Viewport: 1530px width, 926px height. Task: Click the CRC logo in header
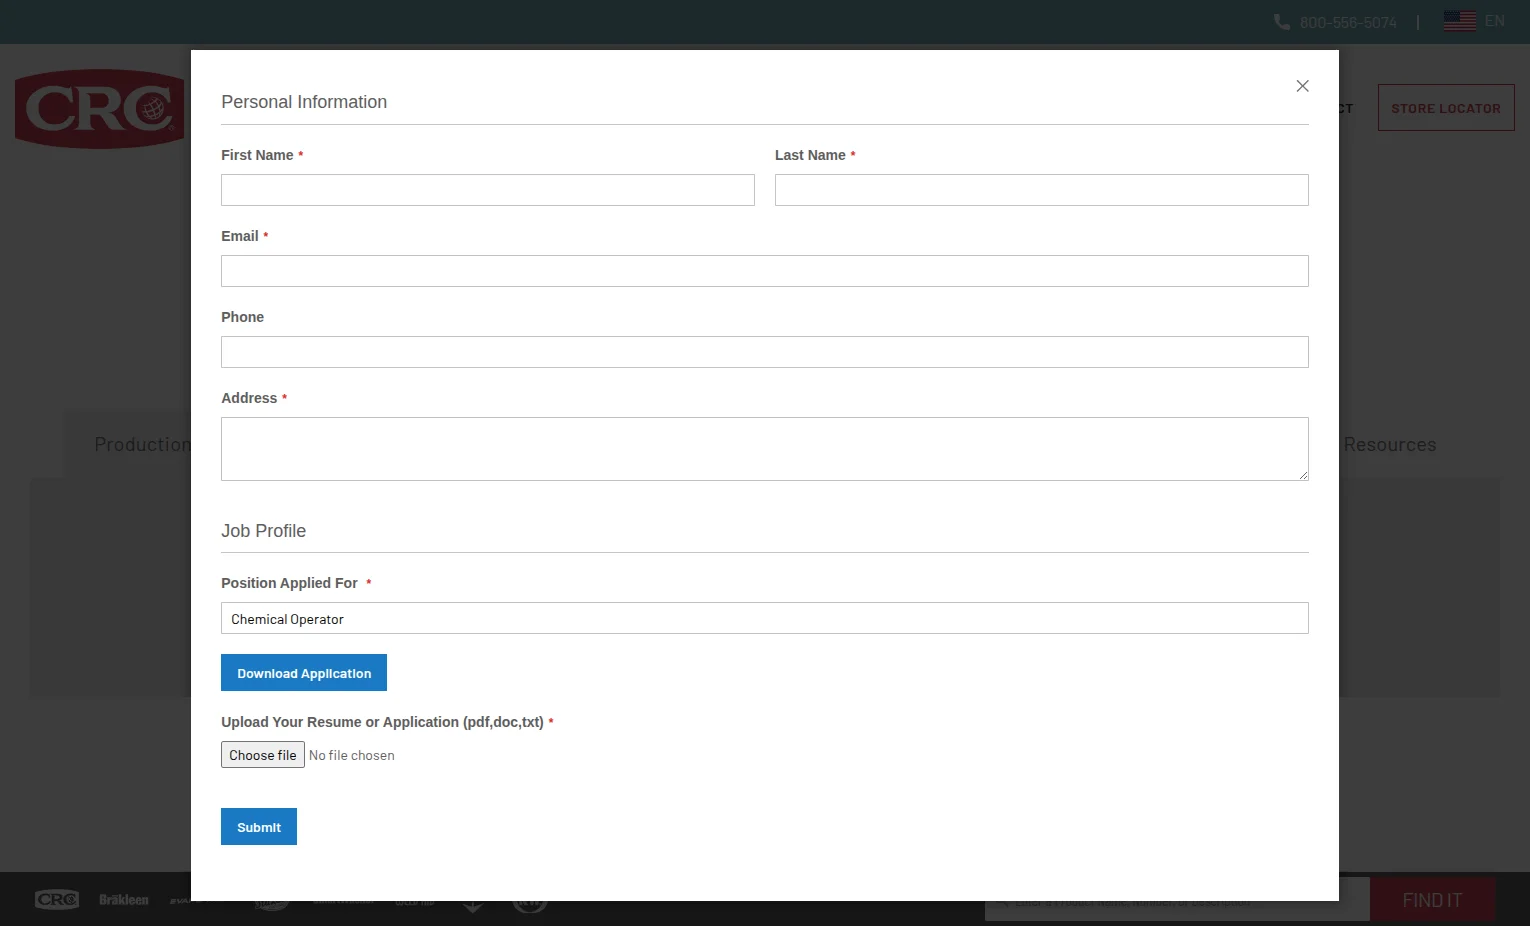[100, 109]
